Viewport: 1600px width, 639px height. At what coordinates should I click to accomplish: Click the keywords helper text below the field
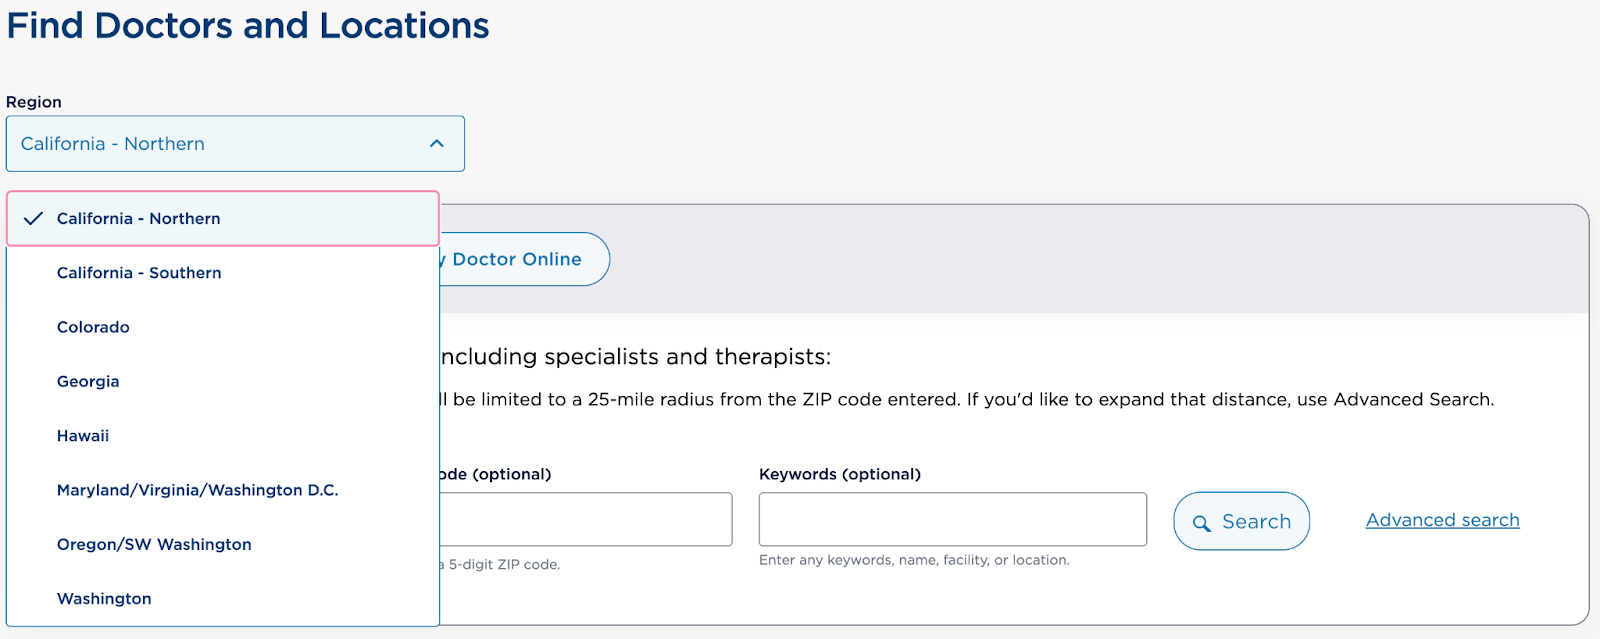point(913,560)
